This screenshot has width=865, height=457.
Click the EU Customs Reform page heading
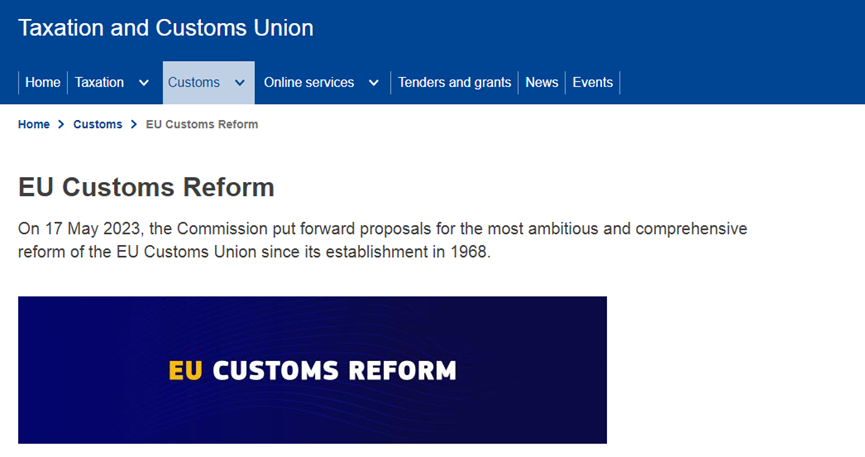tap(146, 187)
